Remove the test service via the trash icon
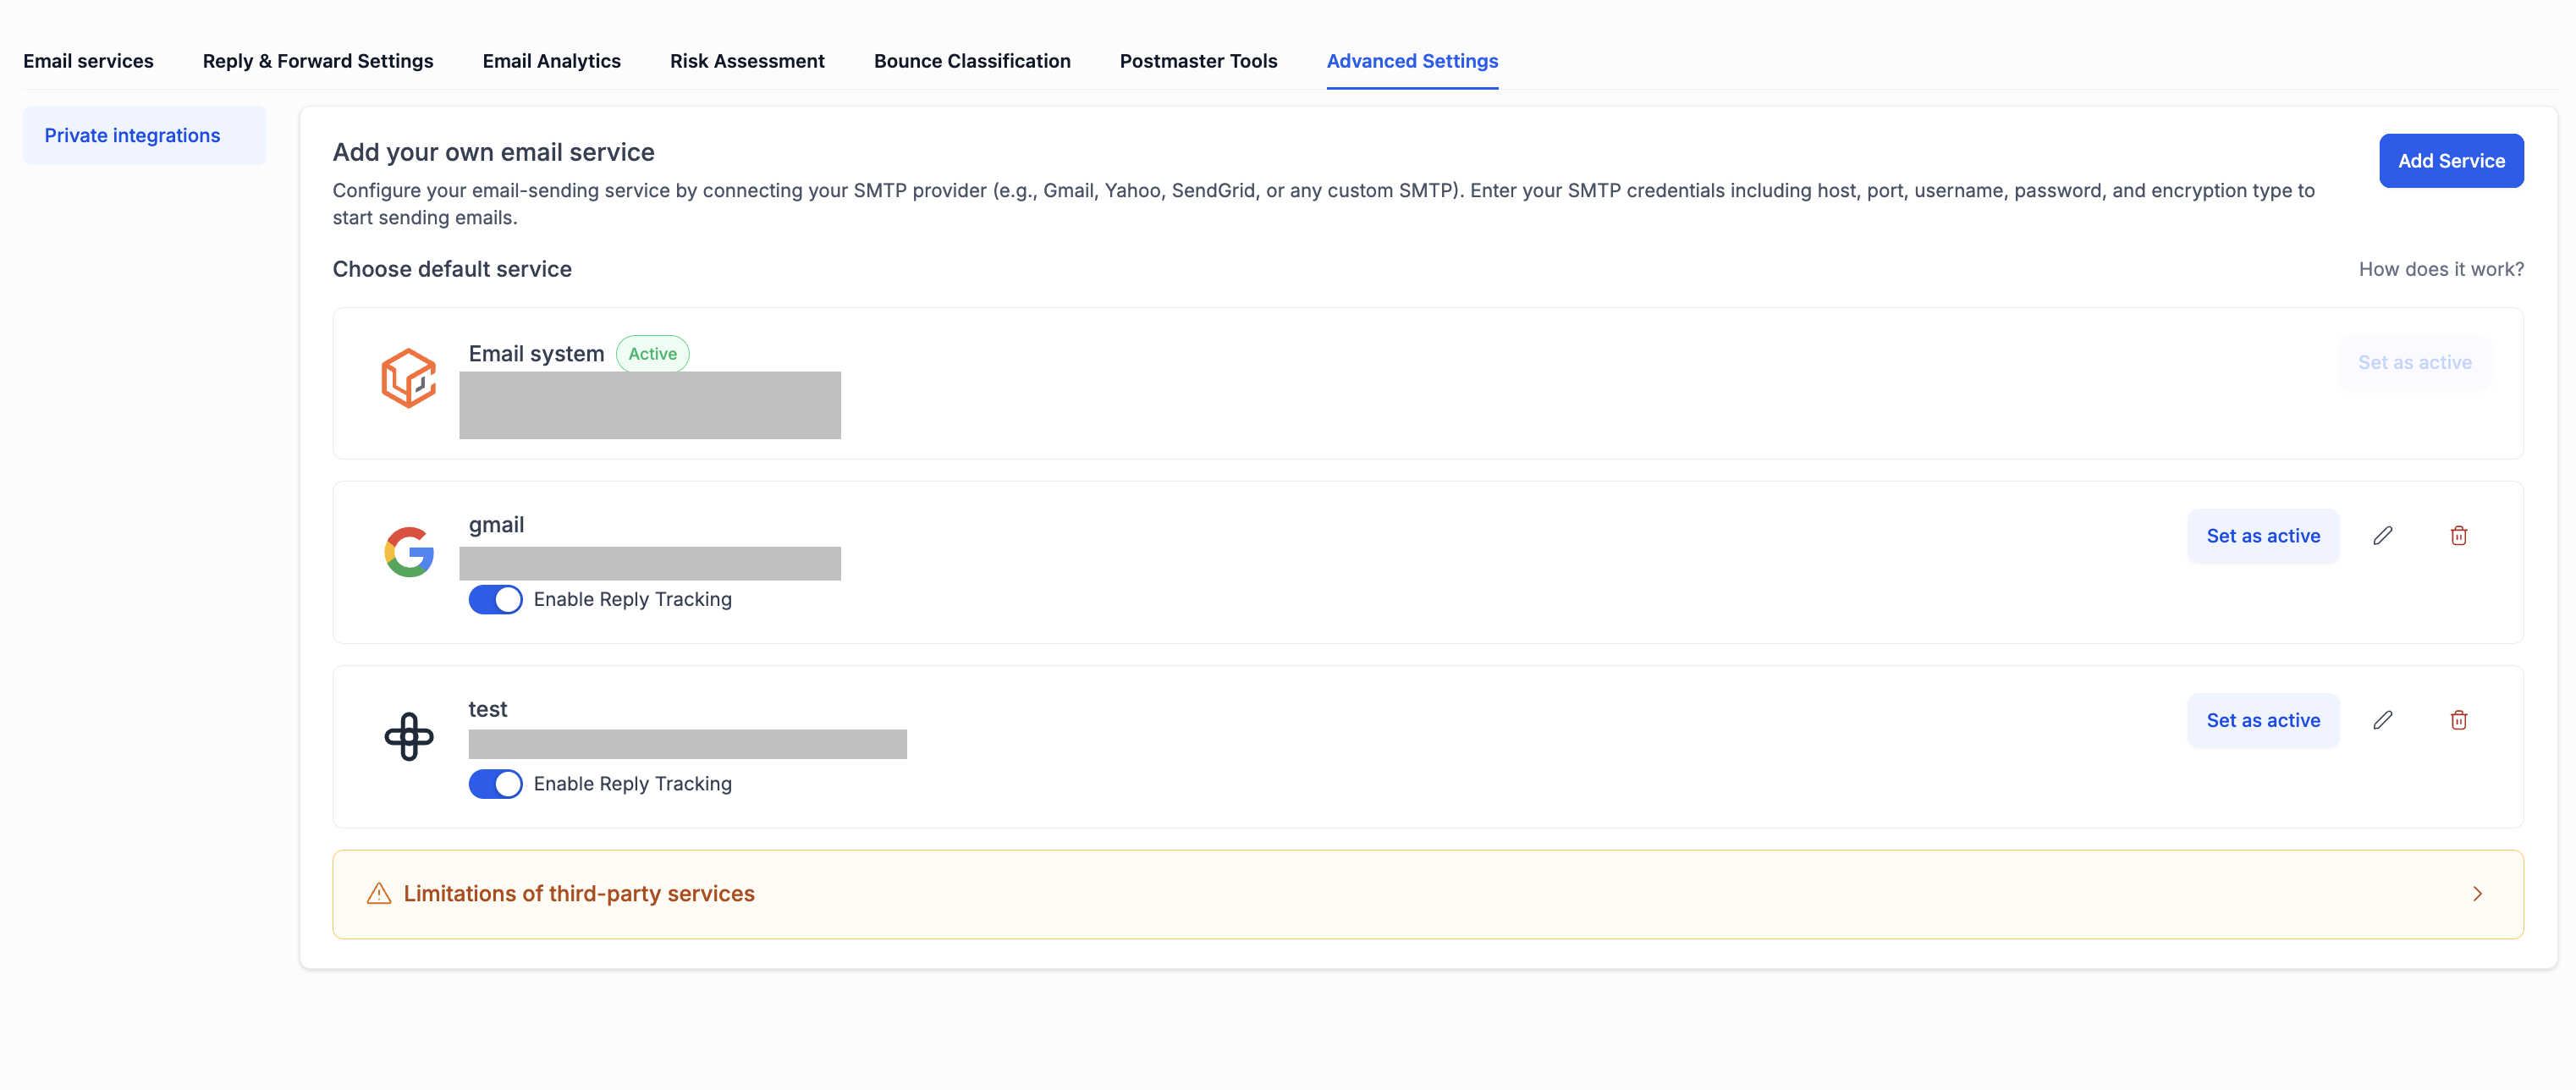The width and height of the screenshot is (2576, 1090). [x=2459, y=719]
